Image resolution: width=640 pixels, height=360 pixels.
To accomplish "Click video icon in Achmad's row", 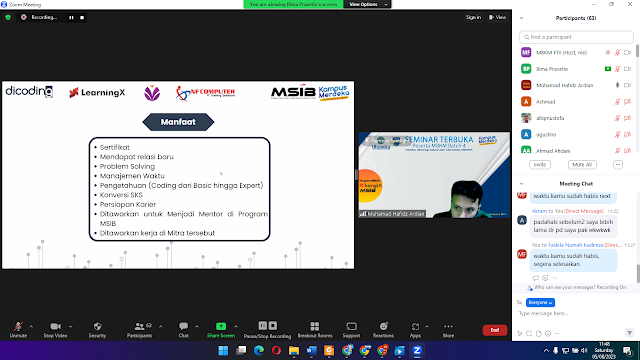I will (628, 102).
